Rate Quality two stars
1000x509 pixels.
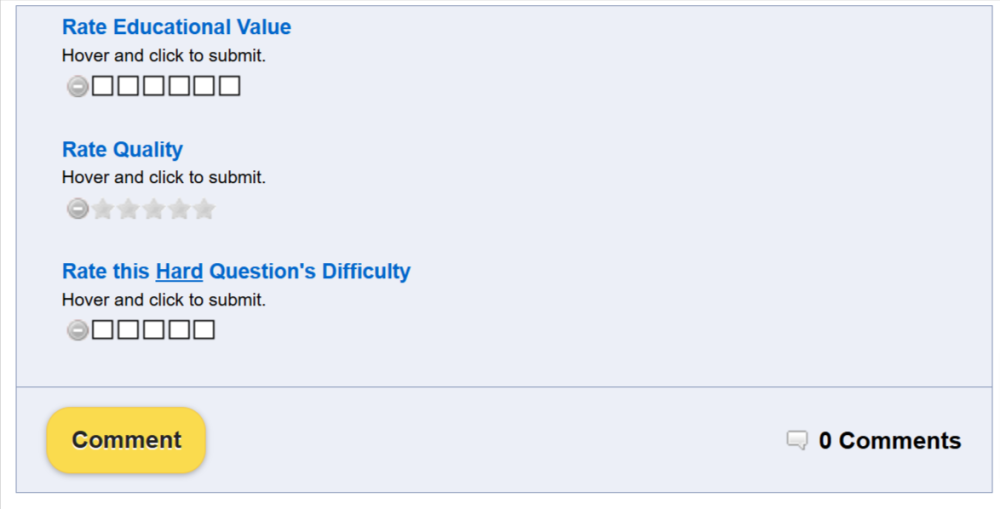point(128,209)
